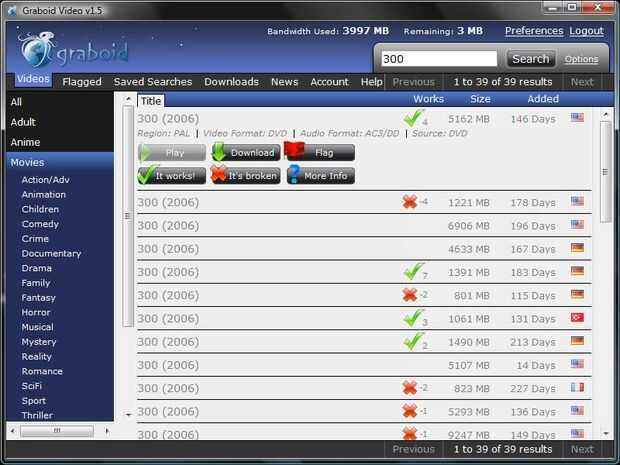Screen dimensions: 620x465
Task: Click the German flag on the 167 Days row
Action: [577, 248]
